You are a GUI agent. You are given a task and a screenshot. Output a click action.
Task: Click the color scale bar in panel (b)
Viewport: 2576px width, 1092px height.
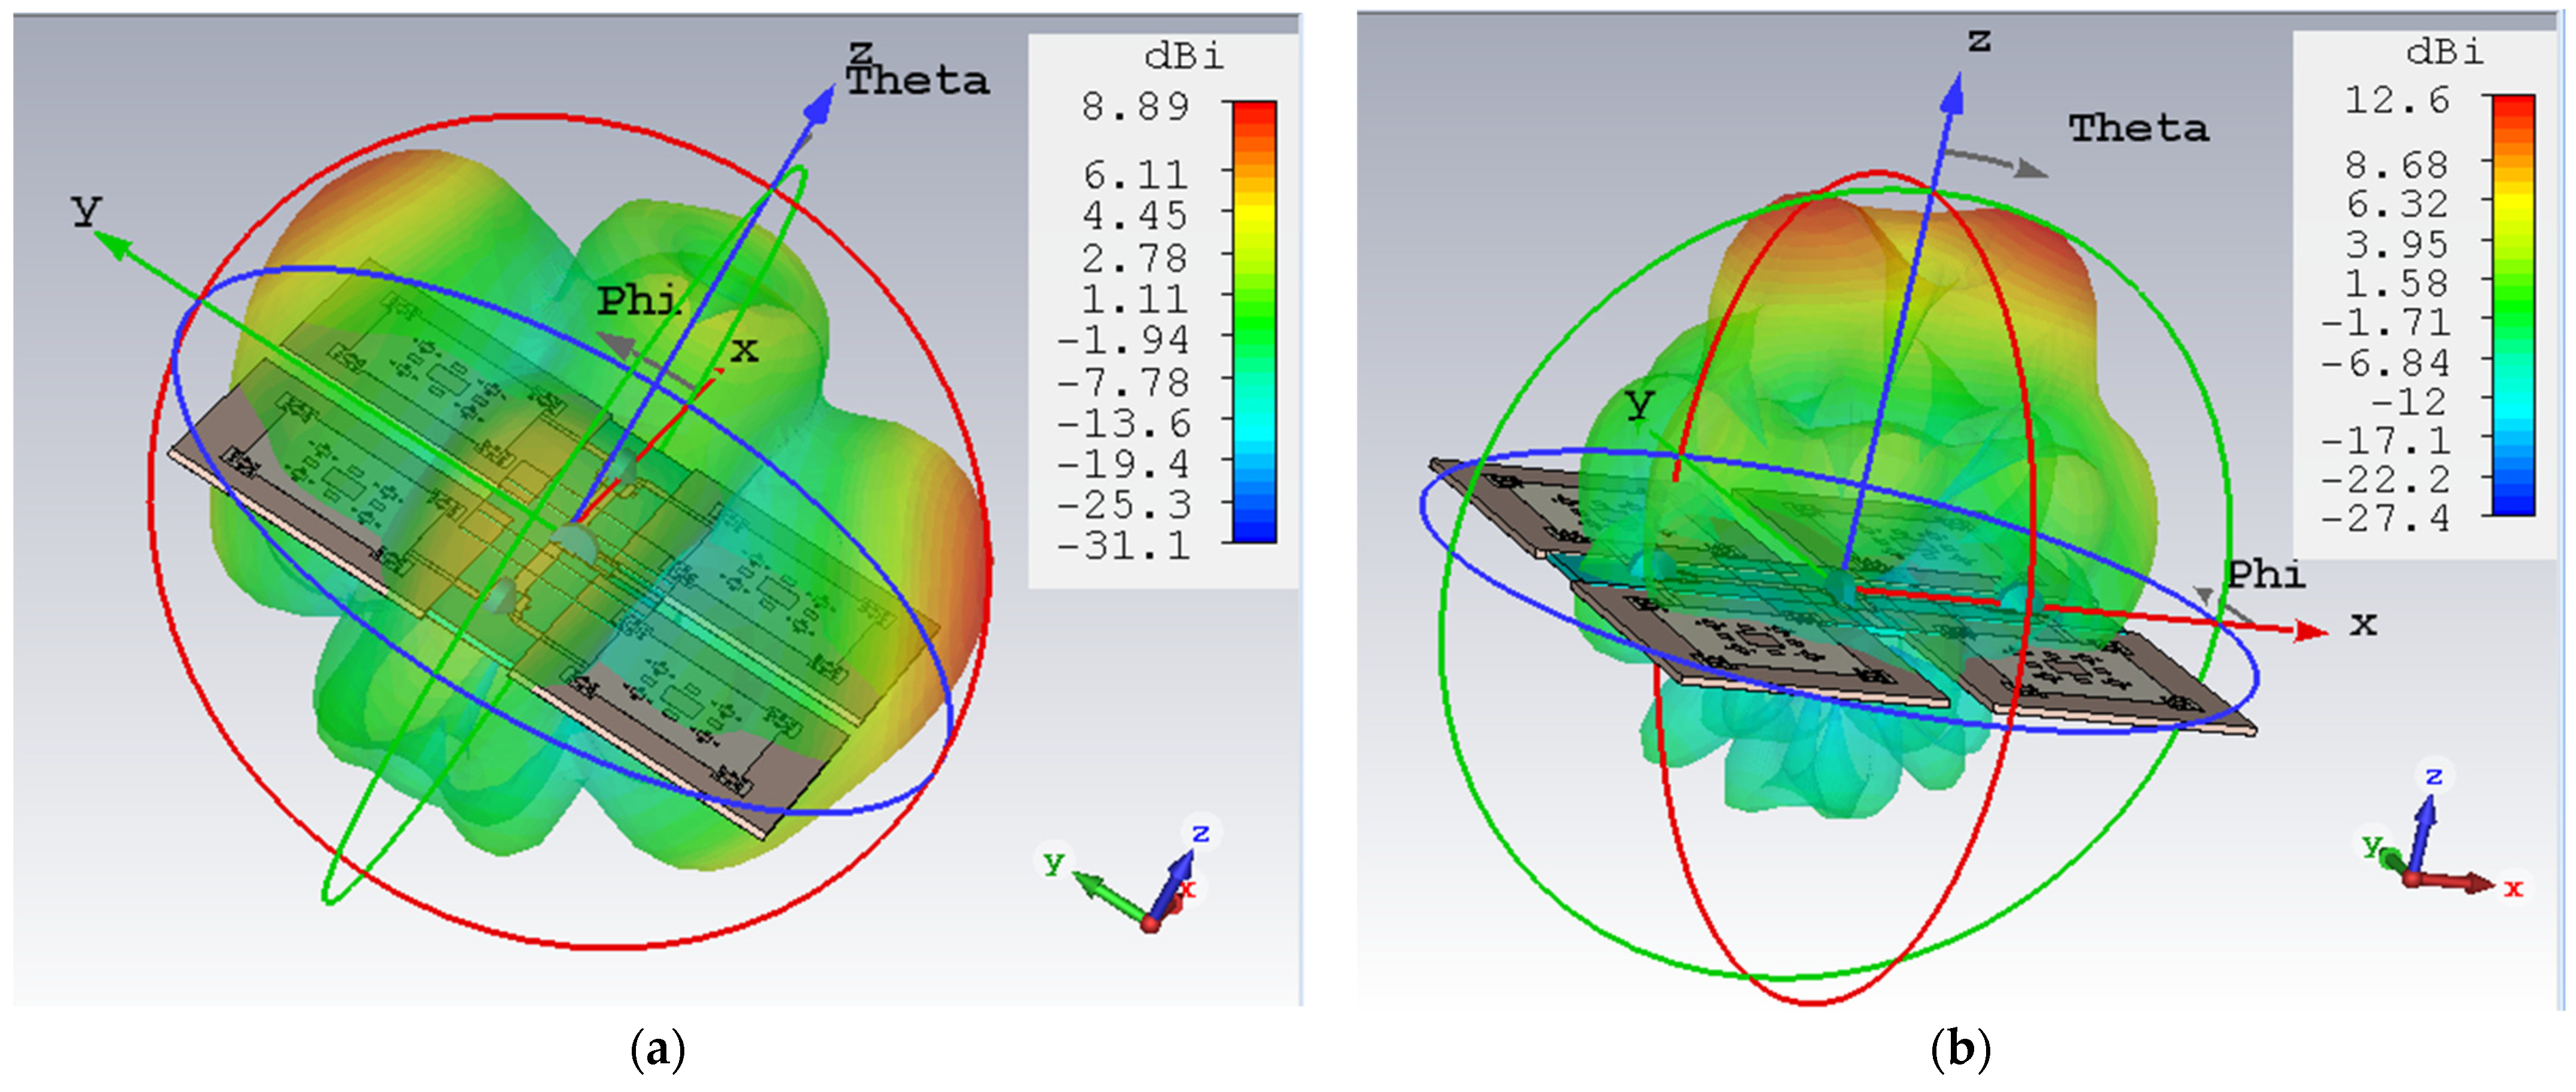point(2513,305)
